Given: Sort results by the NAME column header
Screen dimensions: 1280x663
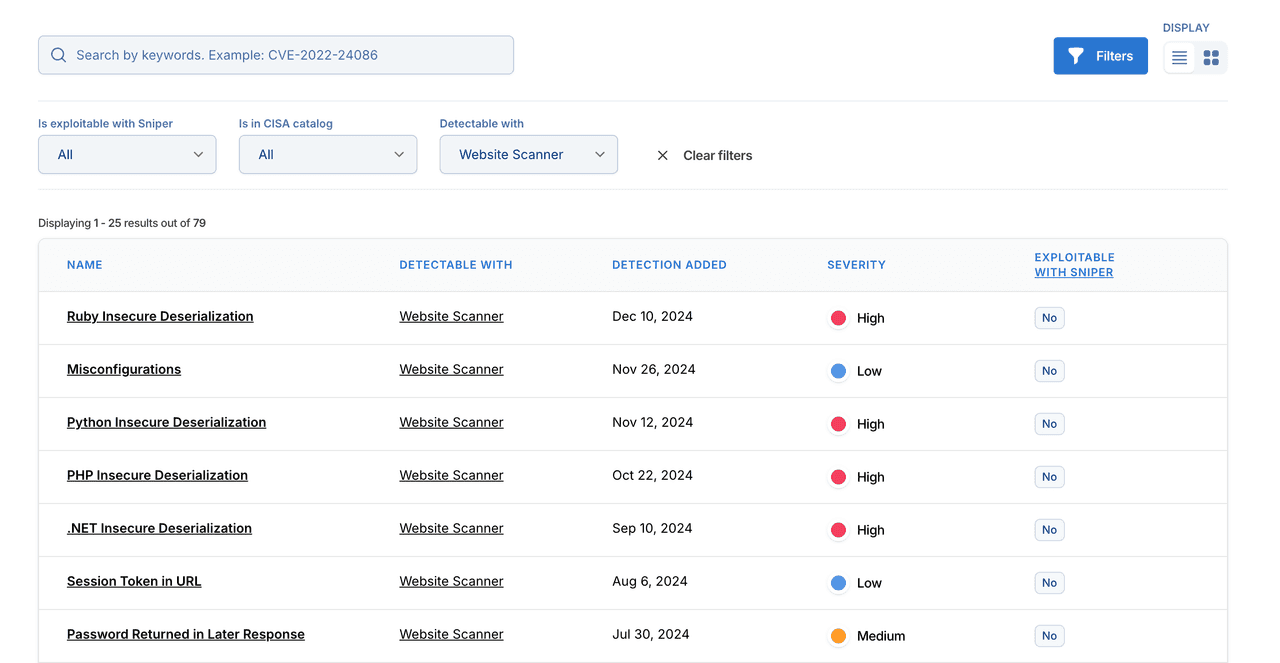Looking at the screenshot, I should pyautogui.click(x=84, y=264).
